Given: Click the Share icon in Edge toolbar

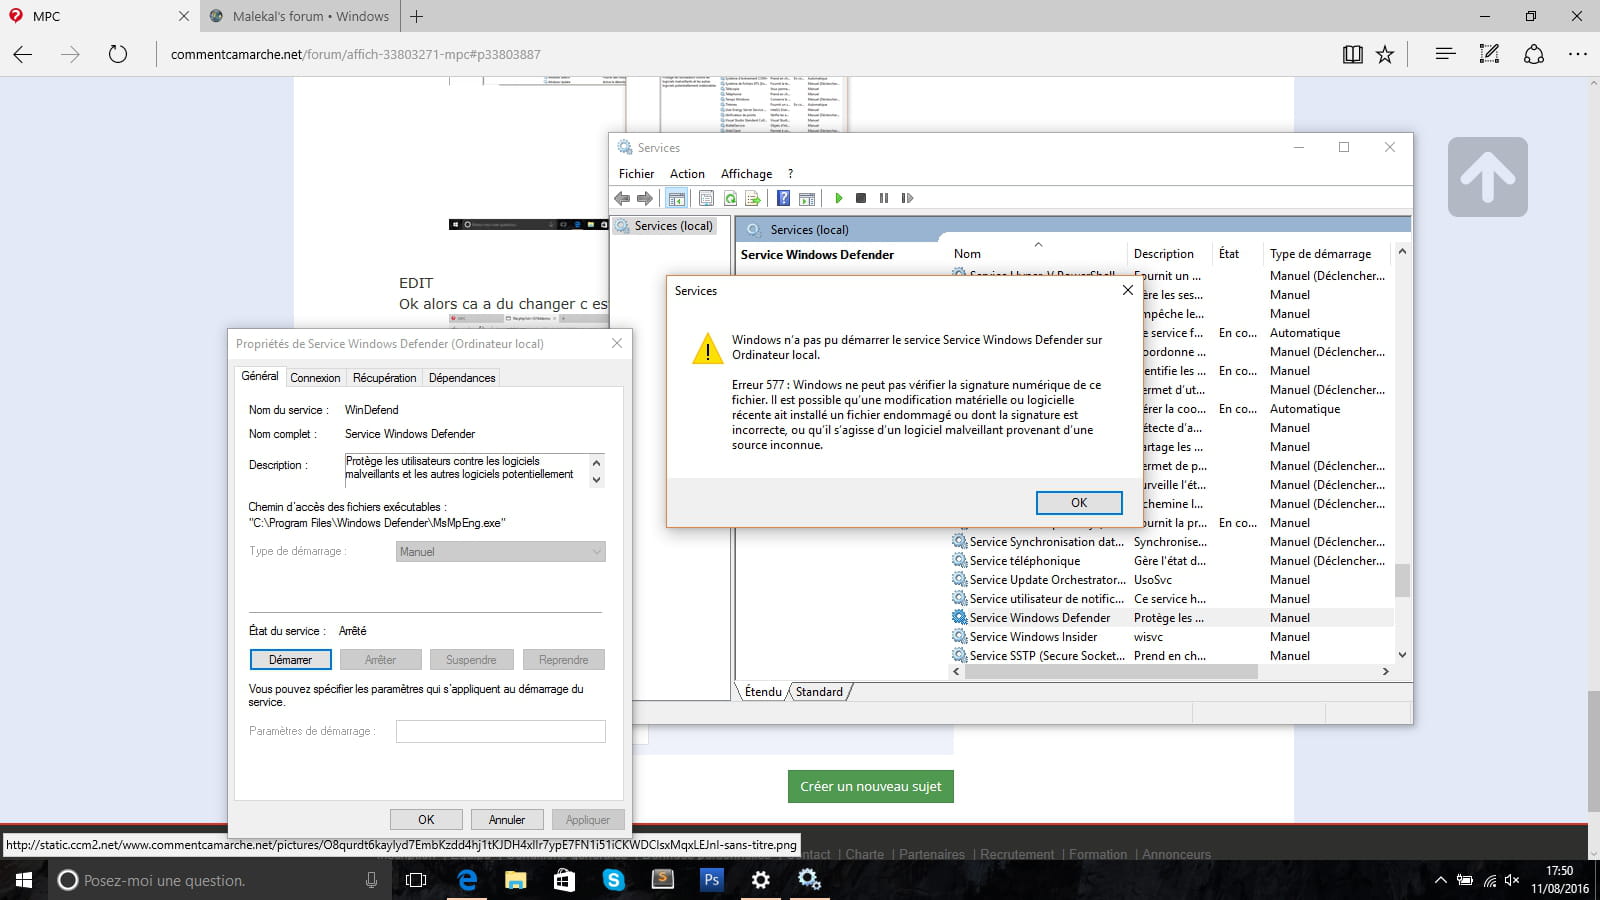Looking at the screenshot, I should tap(1534, 54).
